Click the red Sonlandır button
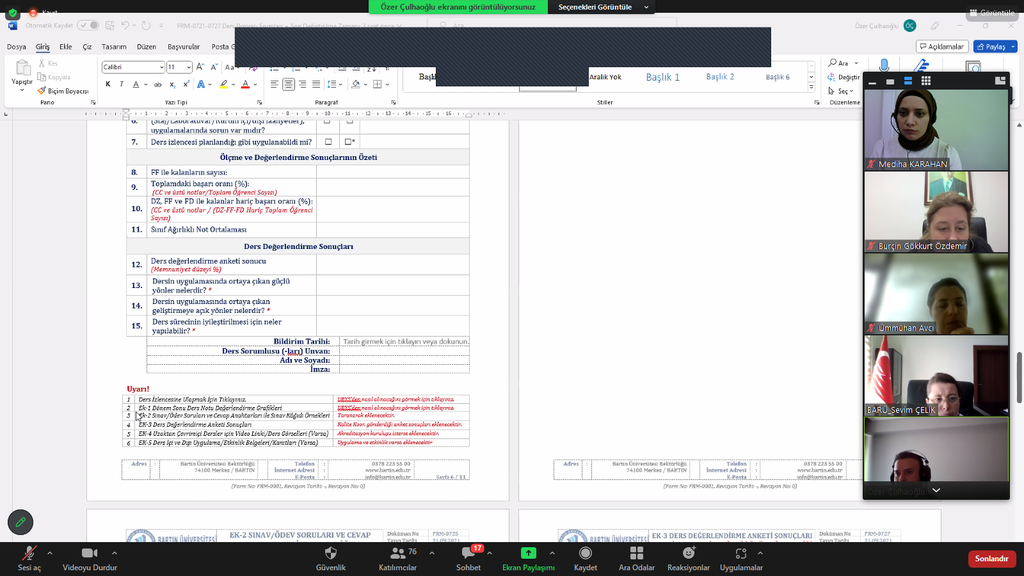The image size is (1024, 576). click(x=991, y=558)
